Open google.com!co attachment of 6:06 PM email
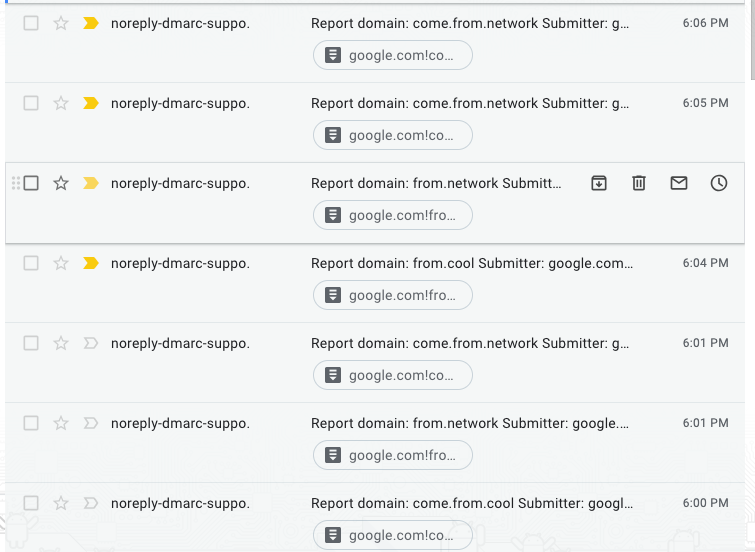This screenshot has width=755, height=552. pos(392,55)
